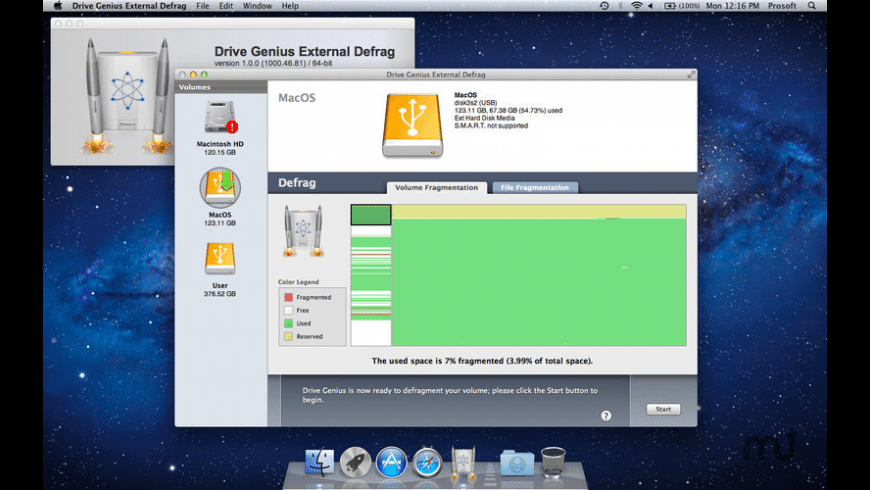Open App Store from the Dock
This screenshot has width=870, height=490.
(x=391, y=462)
